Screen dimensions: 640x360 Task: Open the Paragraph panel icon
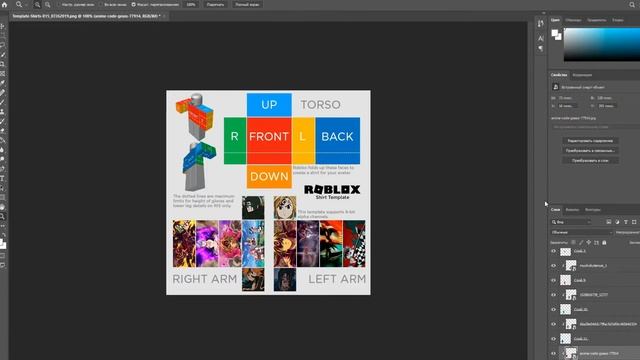coord(540,49)
